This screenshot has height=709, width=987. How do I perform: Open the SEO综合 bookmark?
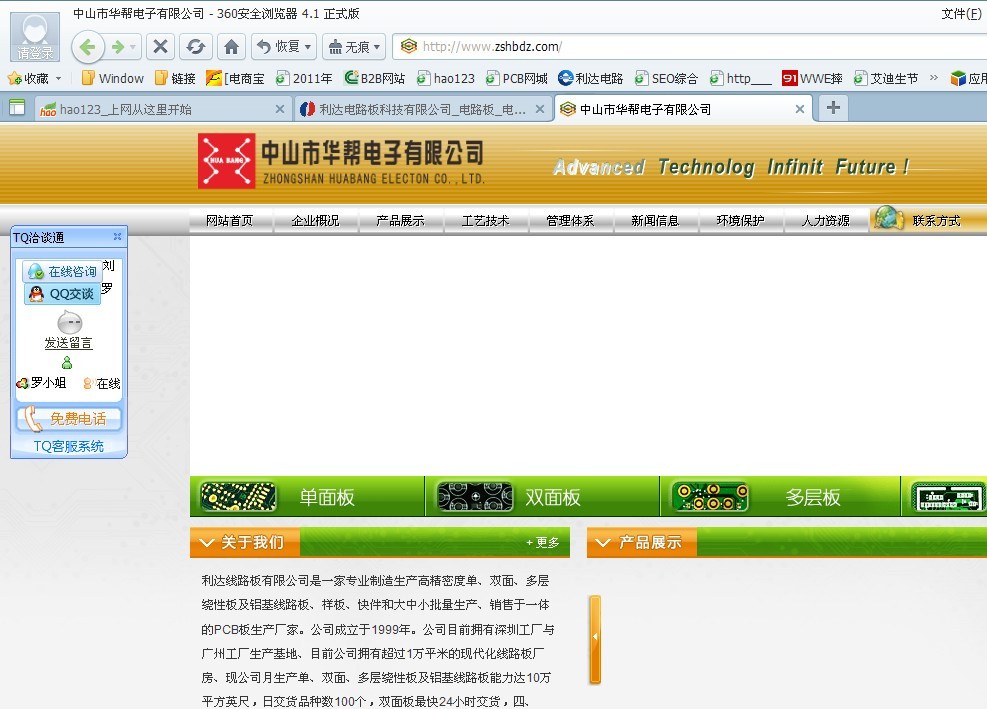(667, 79)
